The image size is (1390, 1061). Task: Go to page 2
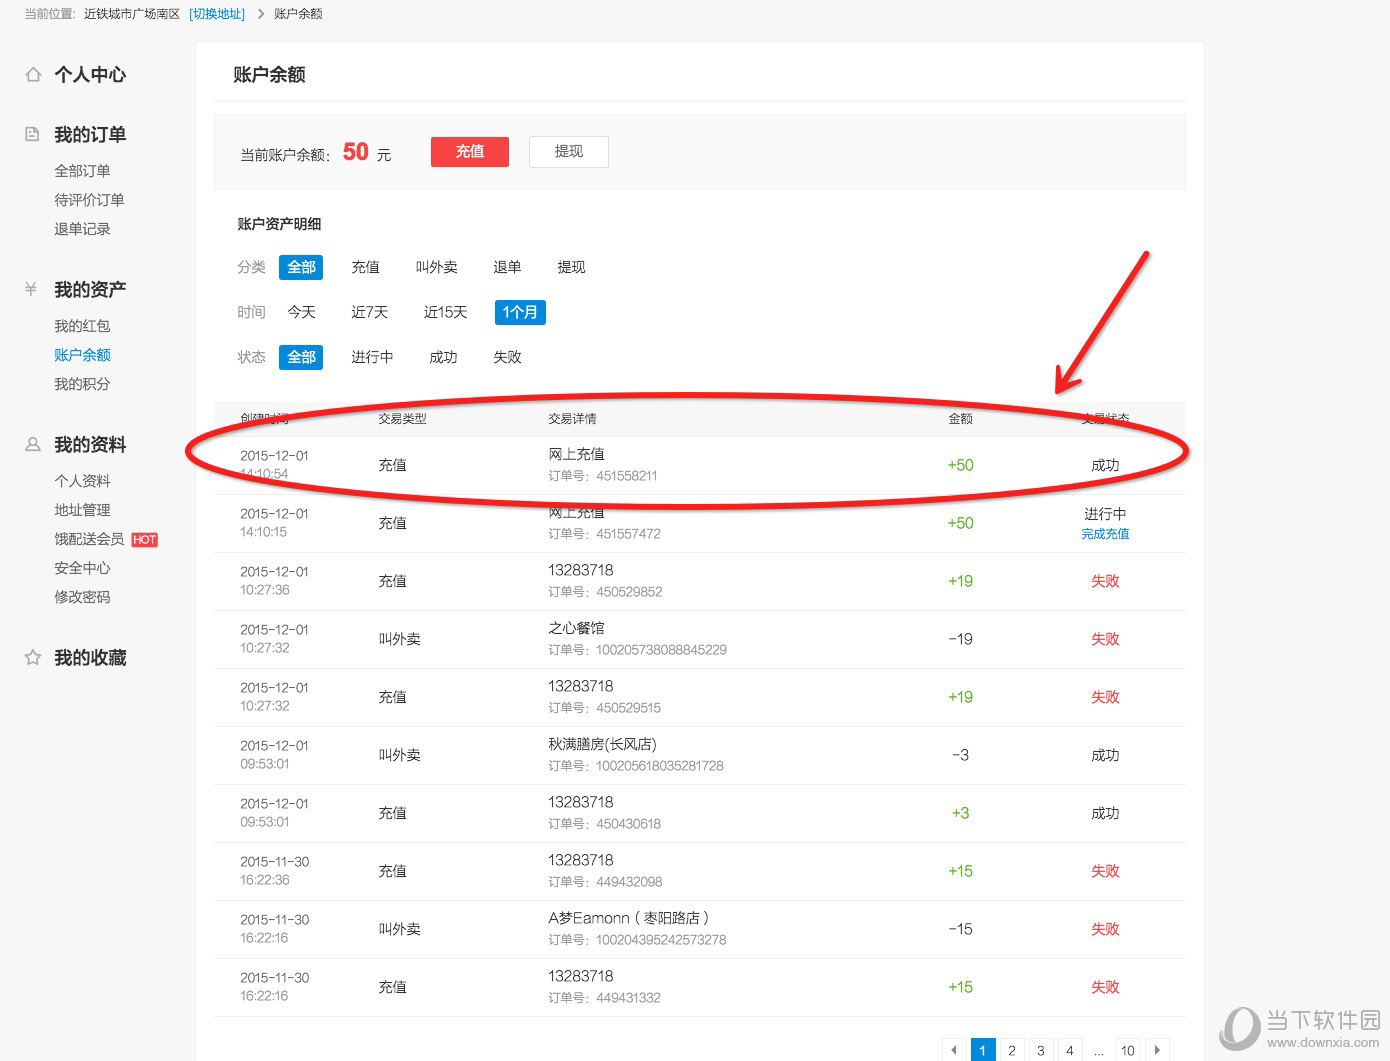point(1012,1050)
